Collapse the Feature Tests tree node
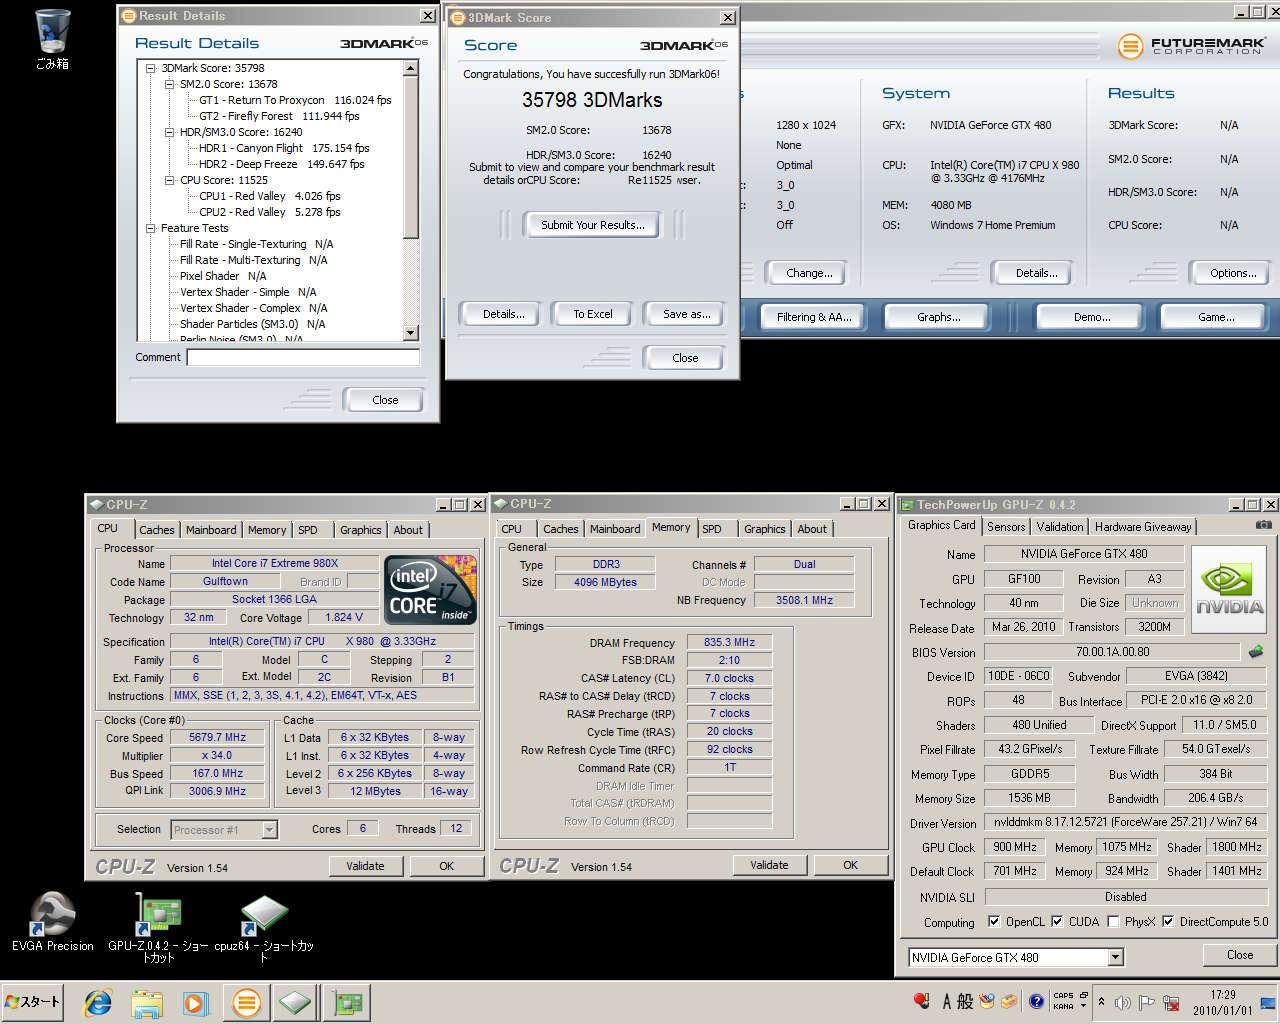Viewport: 1280px width, 1024px height. pos(151,228)
